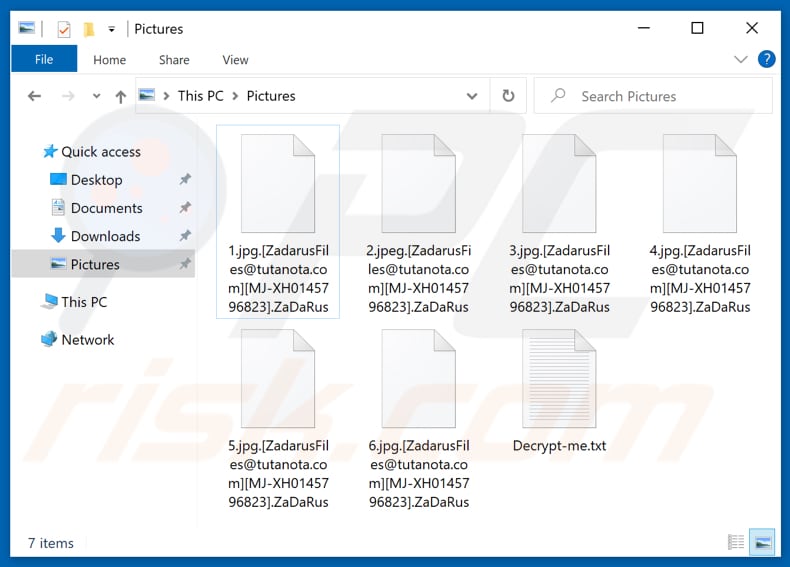The width and height of the screenshot is (790, 567).
Task: Click the 7 items status text
Action: [x=51, y=543]
